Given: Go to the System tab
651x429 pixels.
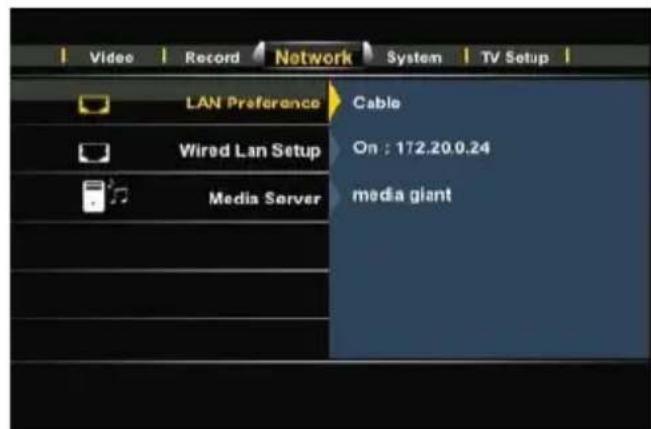Looking at the screenshot, I should tap(414, 57).
